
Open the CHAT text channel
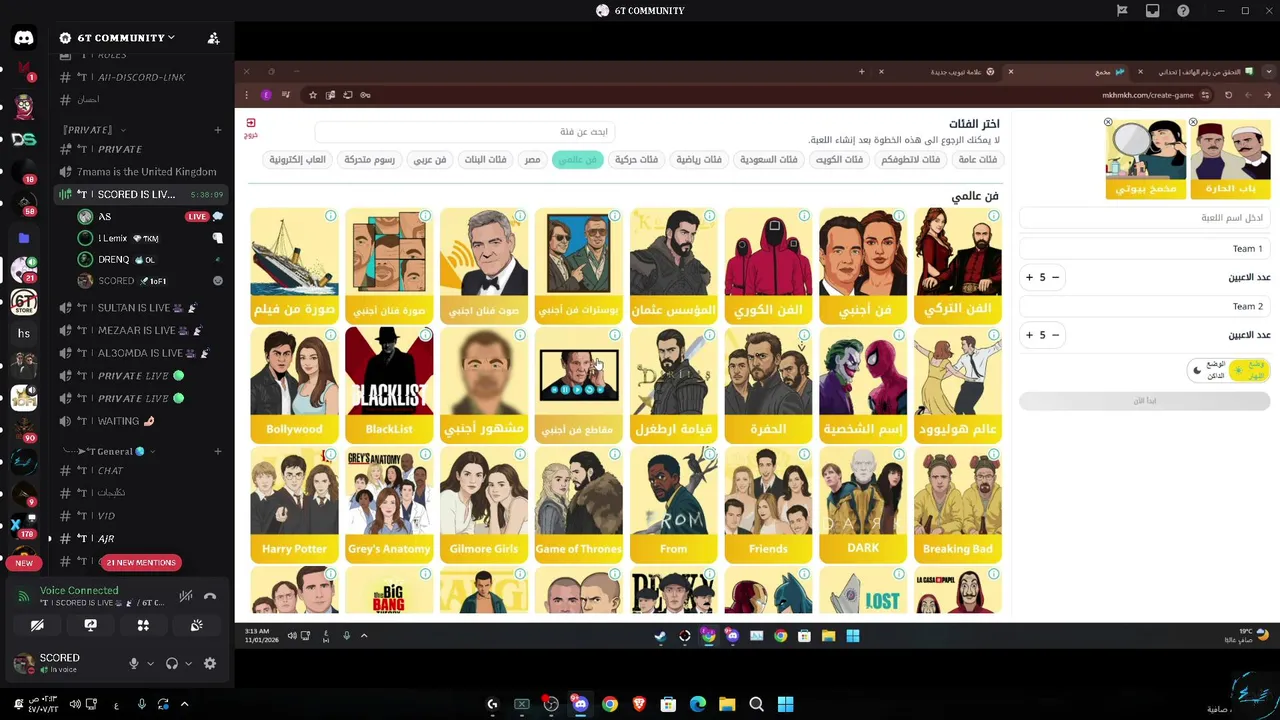click(x=140, y=470)
